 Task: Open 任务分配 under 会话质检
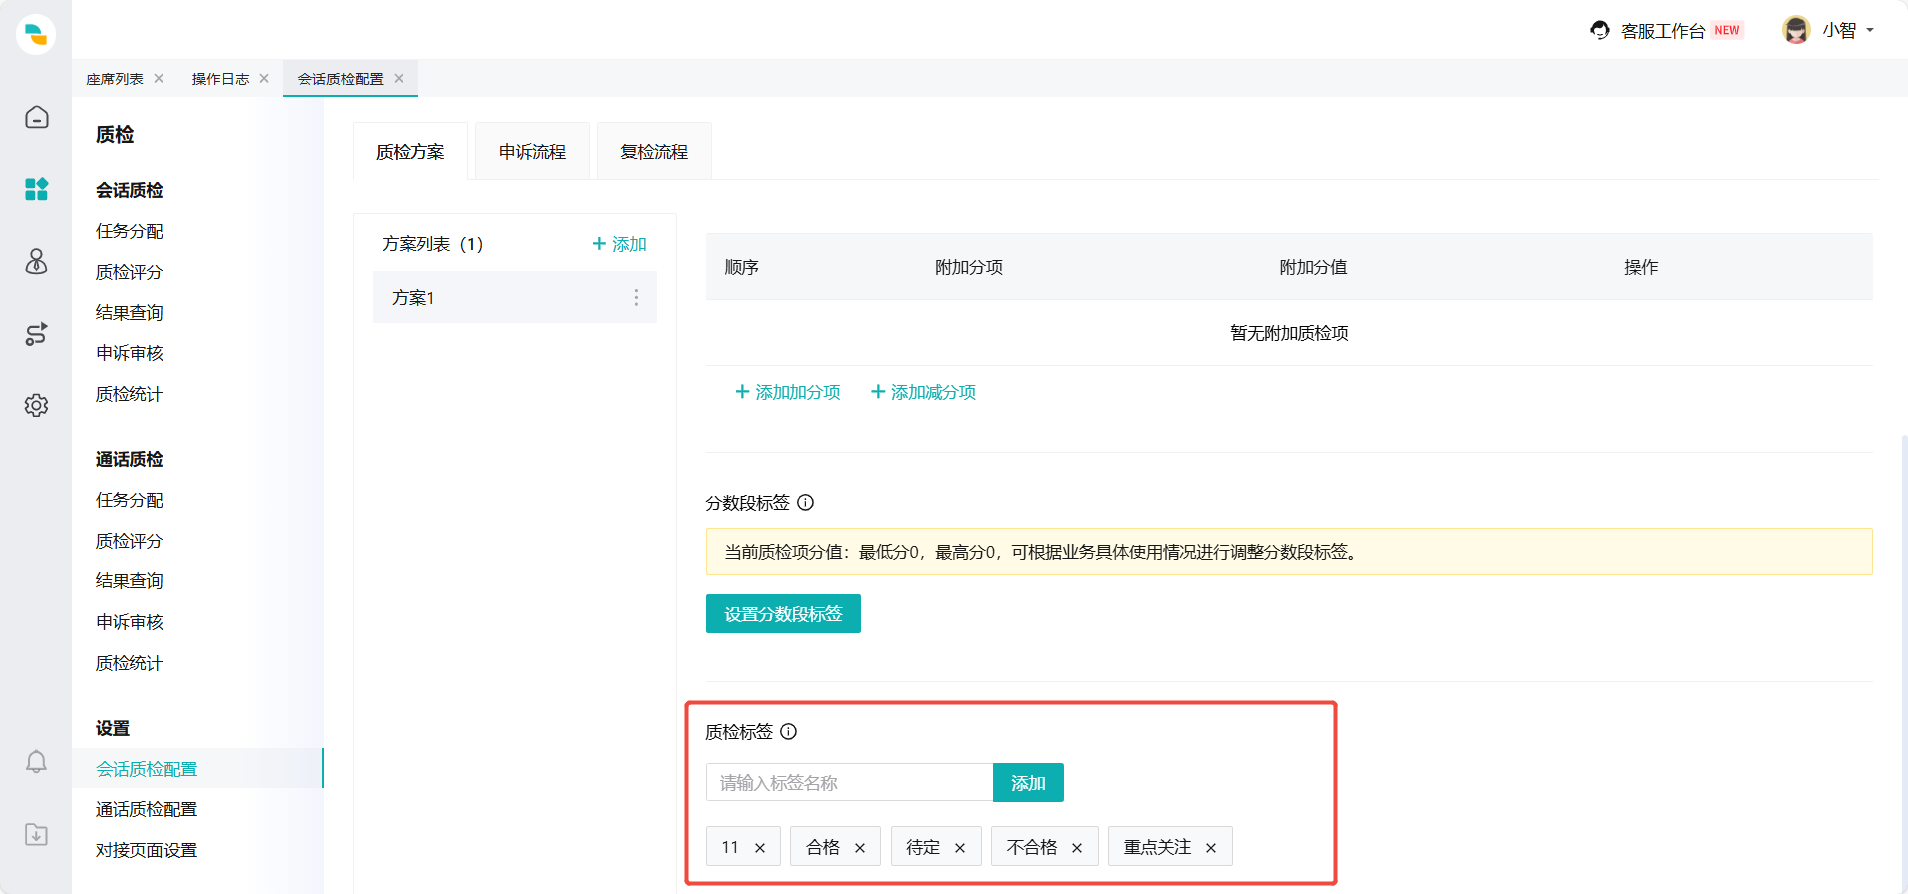pos(130,231)
